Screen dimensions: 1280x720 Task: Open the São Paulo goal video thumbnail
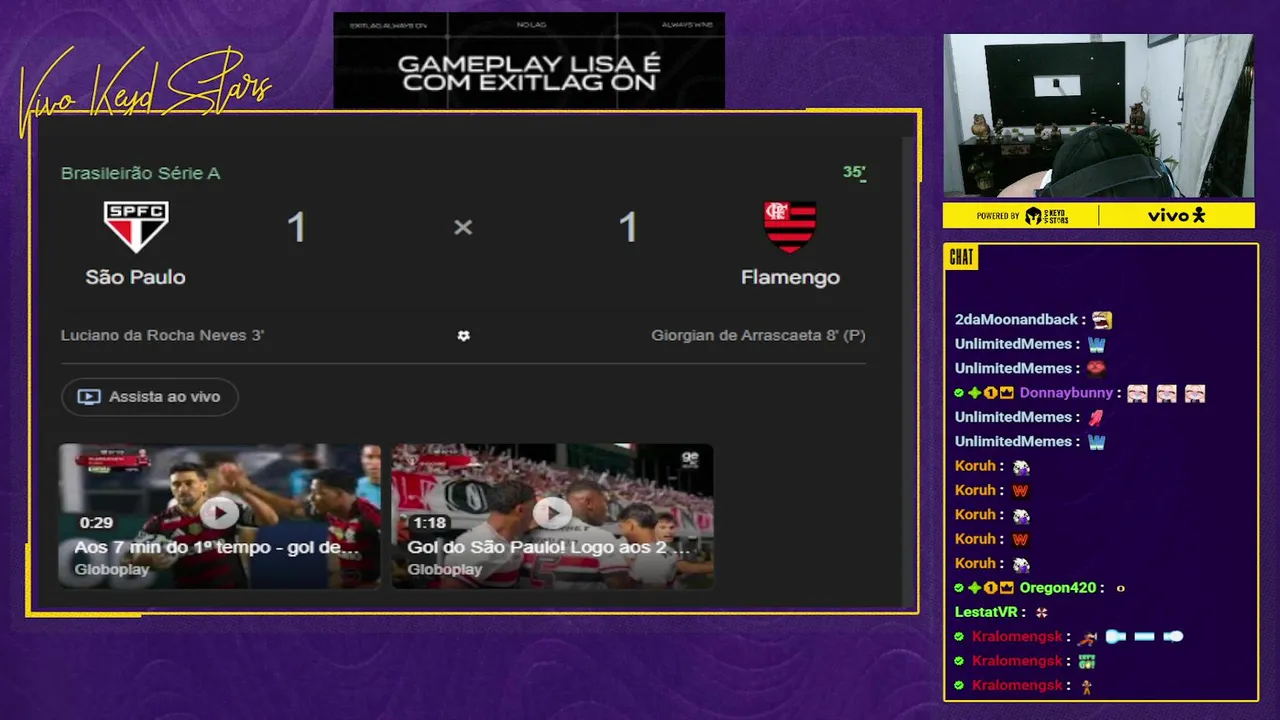552,516
